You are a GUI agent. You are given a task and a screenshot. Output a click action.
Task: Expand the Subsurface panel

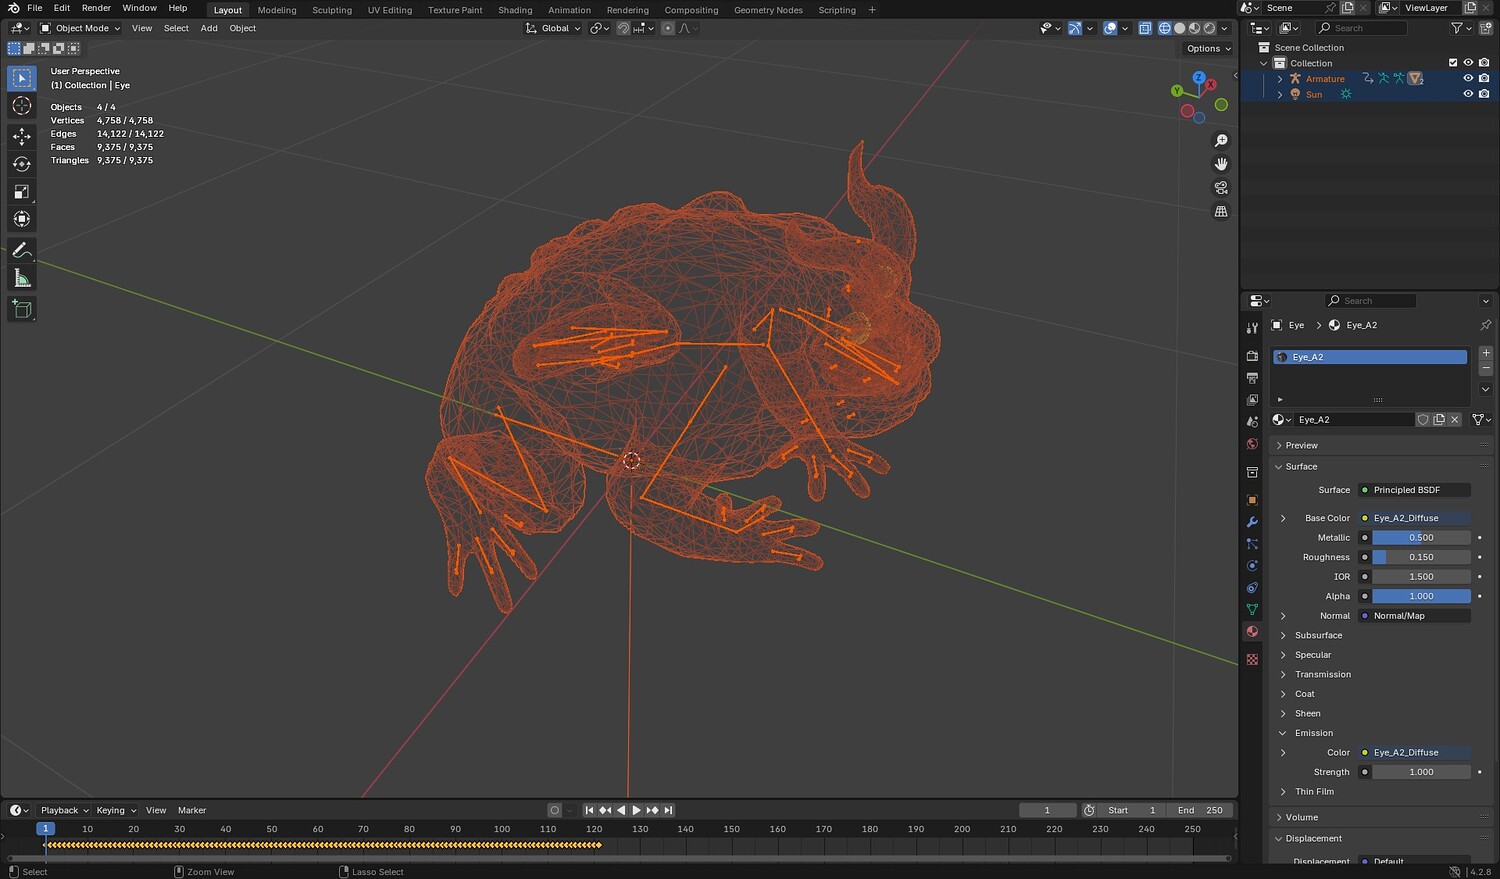pos(1318,635)
